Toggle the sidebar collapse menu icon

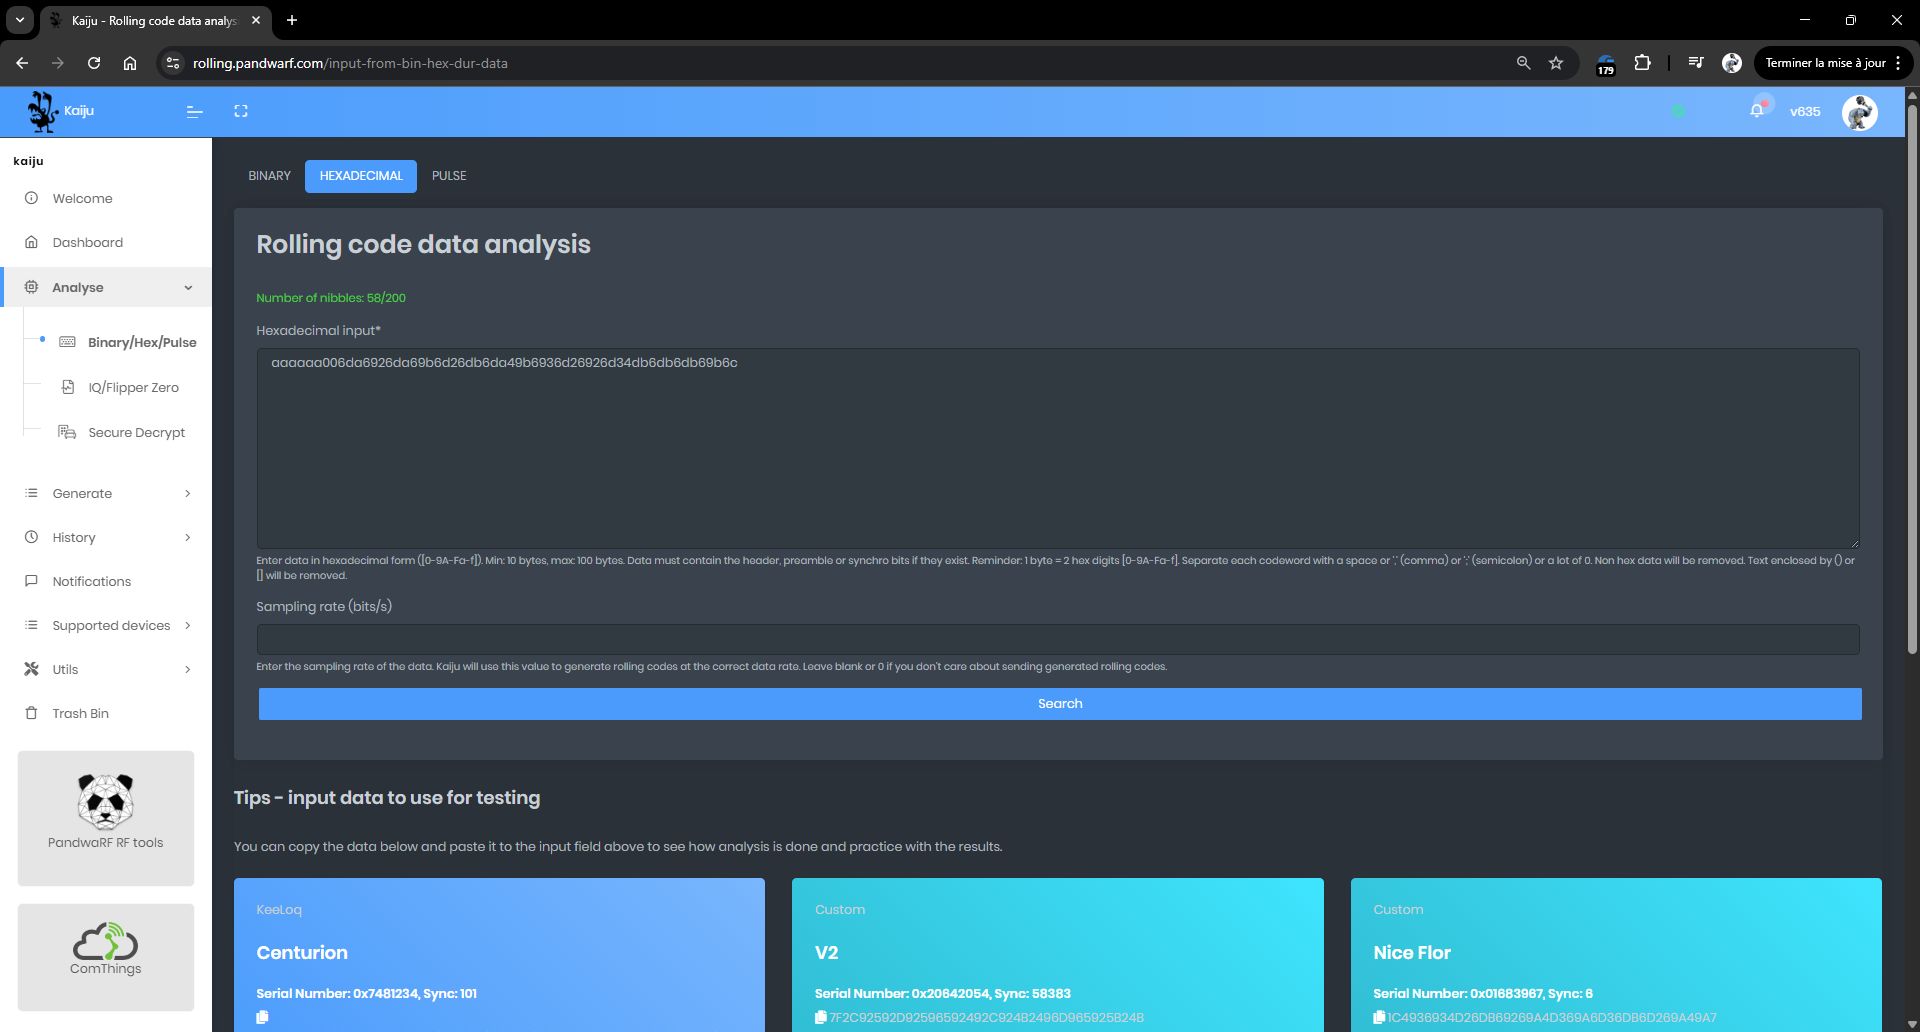pyautogui.click(x=195, y=112)
